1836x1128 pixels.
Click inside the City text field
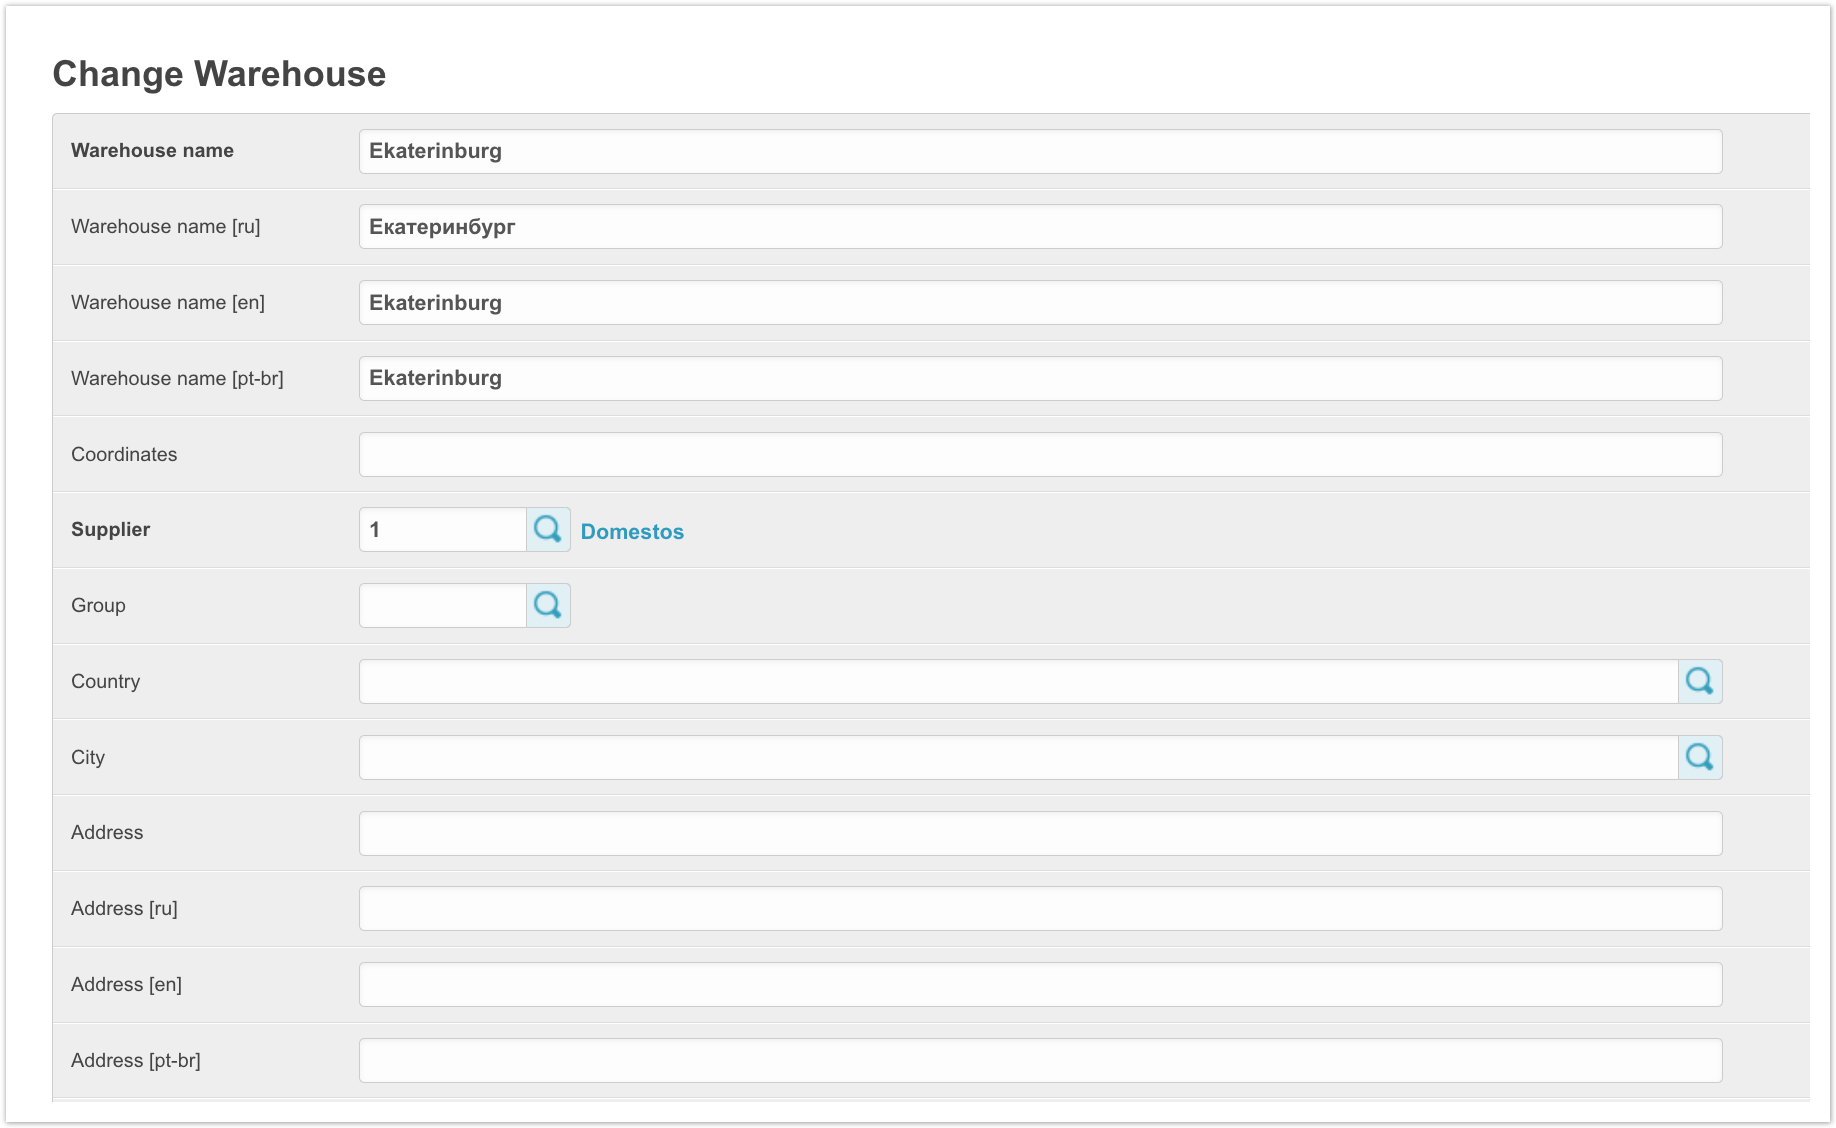pos(1018,757)
